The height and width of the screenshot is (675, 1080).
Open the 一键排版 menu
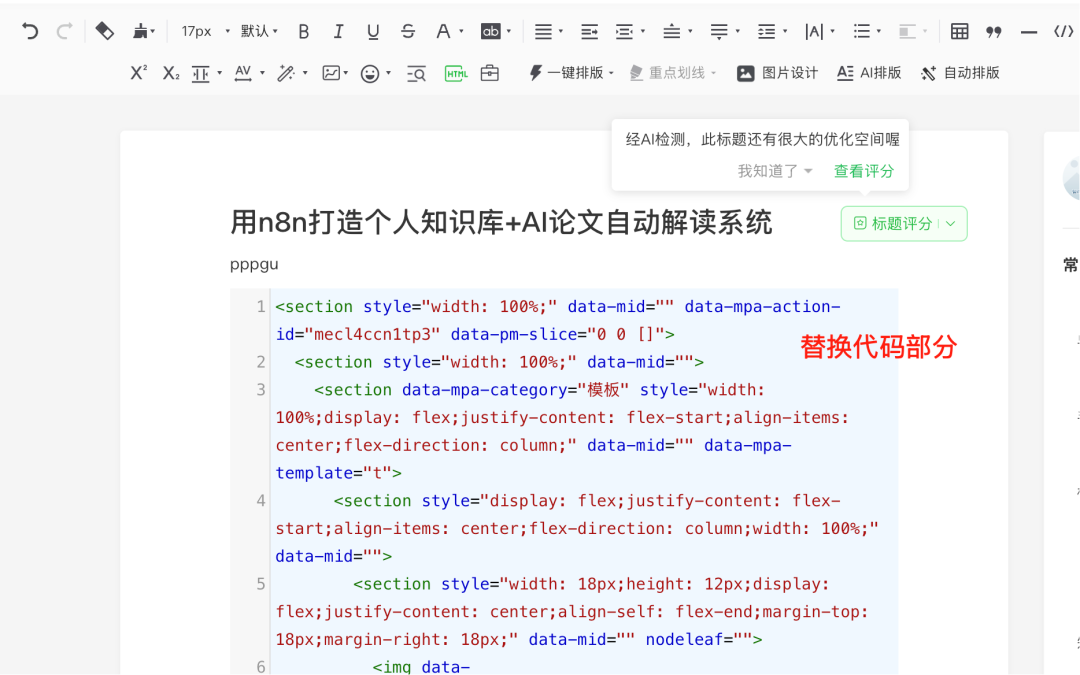pyautogui.click(x=571, y=72)
